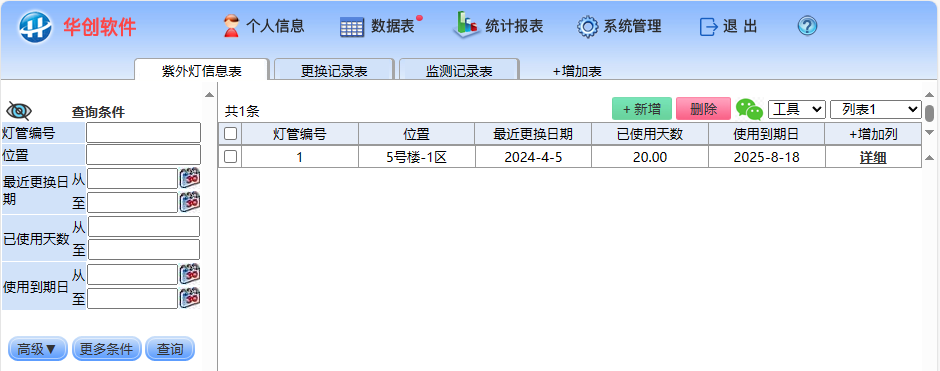The height and width of the screenshot is (371, 940).
Task: Sort by 位置 column header
Action: point(417,134)
